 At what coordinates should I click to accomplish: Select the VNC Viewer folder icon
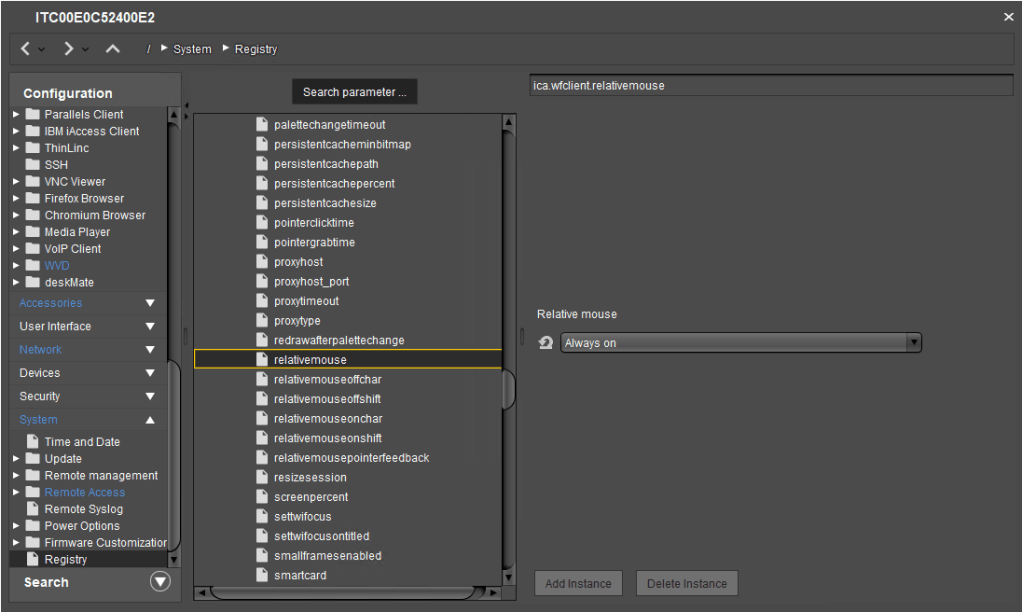point(33,182)
